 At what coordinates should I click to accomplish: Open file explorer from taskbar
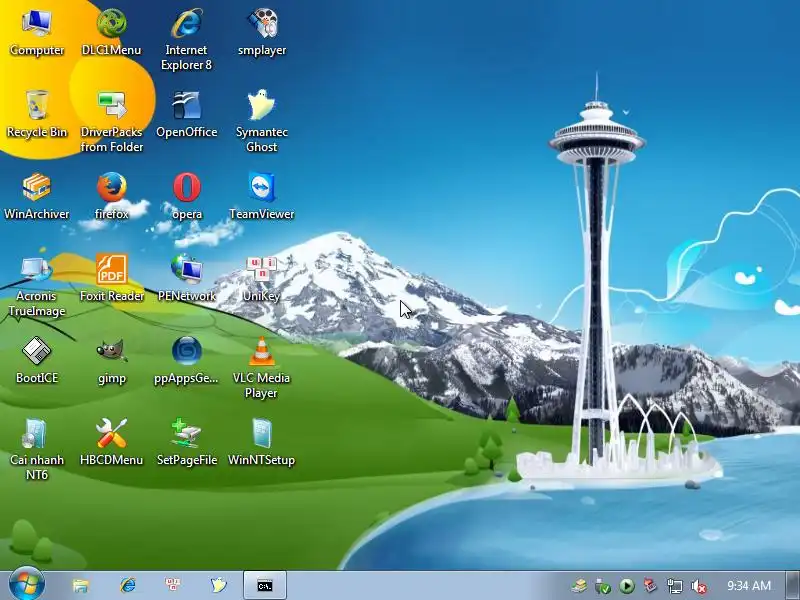click(x=81, y=585)
